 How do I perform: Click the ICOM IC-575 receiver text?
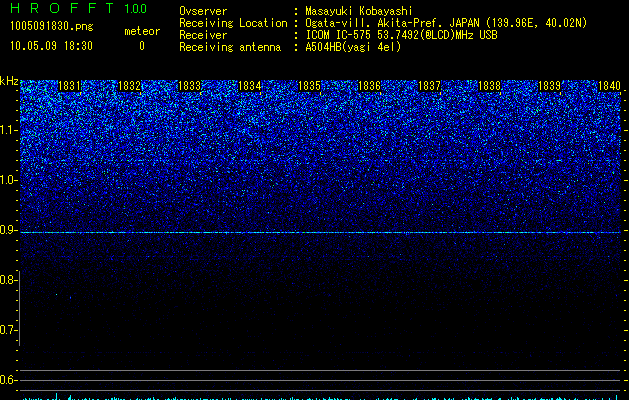[x=401, y=35]
